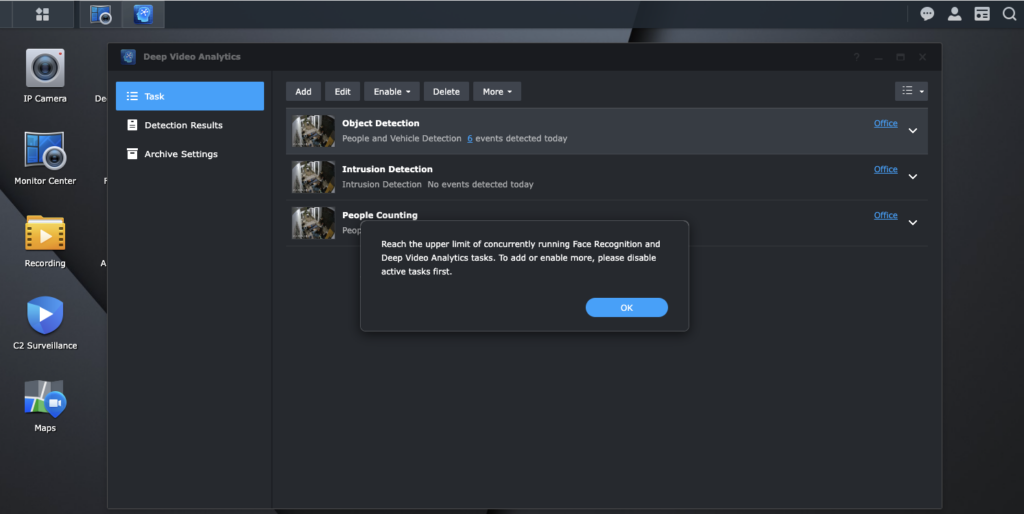1024x514 pixels.
Task: Open the notifications chat bubble icon
Action: click(x=927, y=14)
